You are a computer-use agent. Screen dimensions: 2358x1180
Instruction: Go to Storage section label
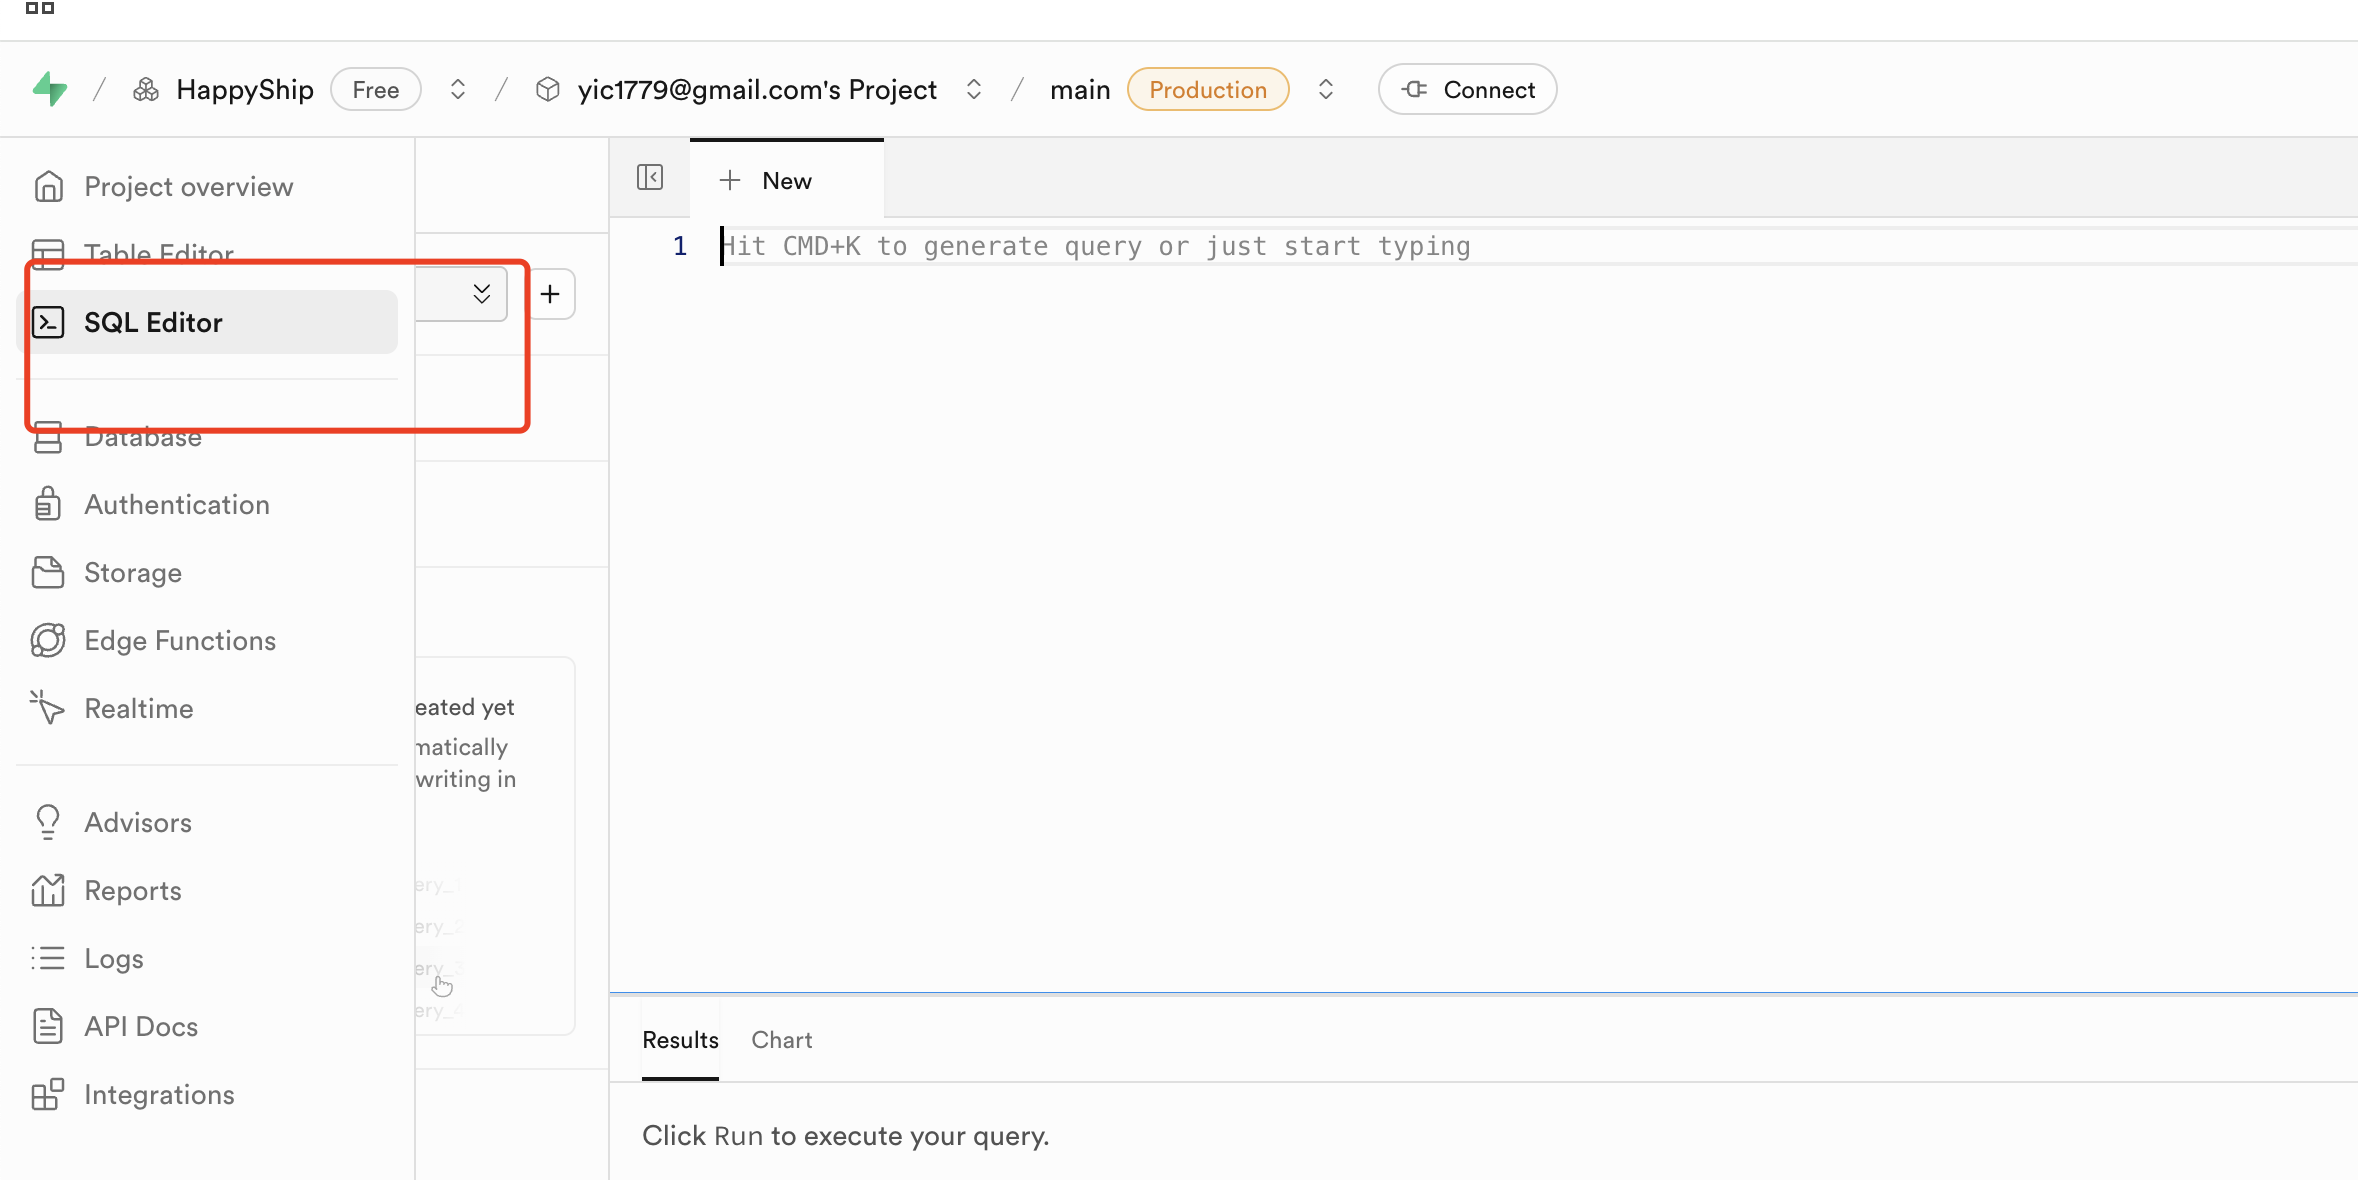pos(133,573)
